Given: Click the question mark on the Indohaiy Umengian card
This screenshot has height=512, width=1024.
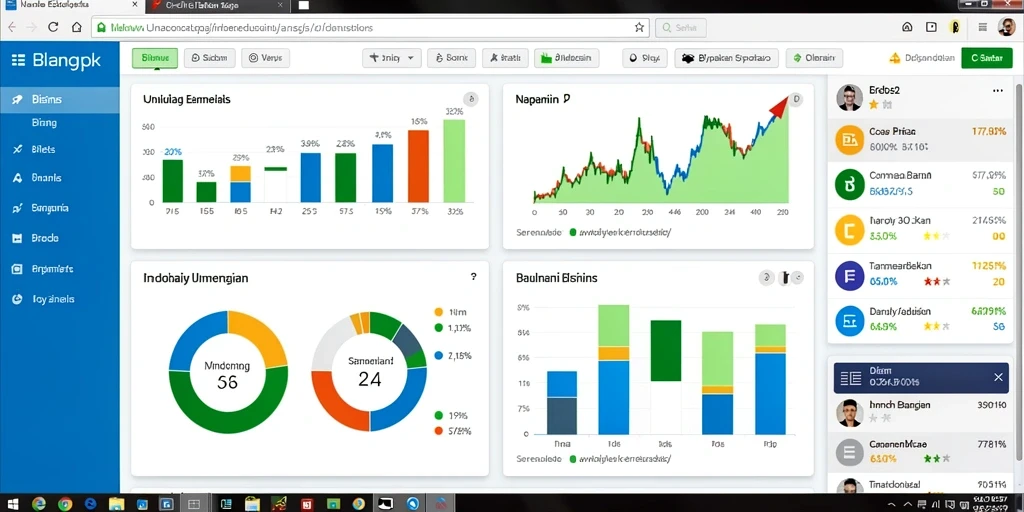Looking at the screenshot, I should pyautogui.click(x=473, y=277).
